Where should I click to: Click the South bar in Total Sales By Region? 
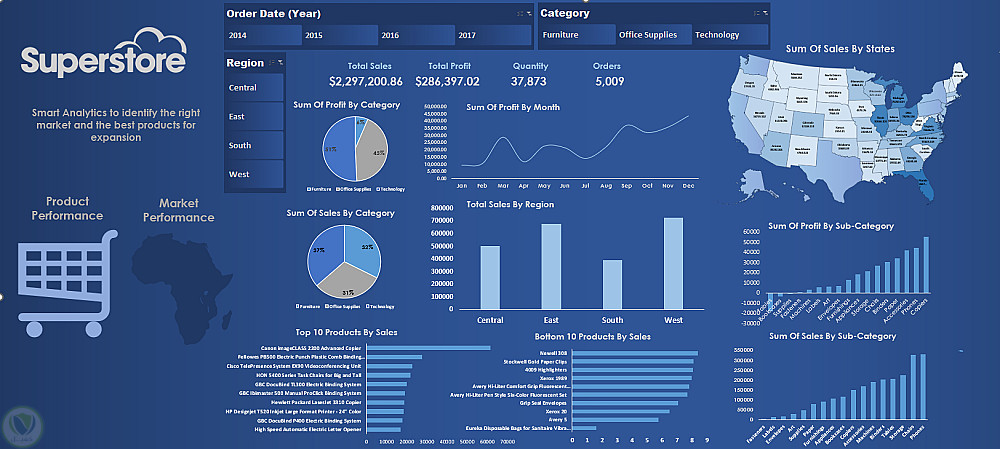coord(612,284)
